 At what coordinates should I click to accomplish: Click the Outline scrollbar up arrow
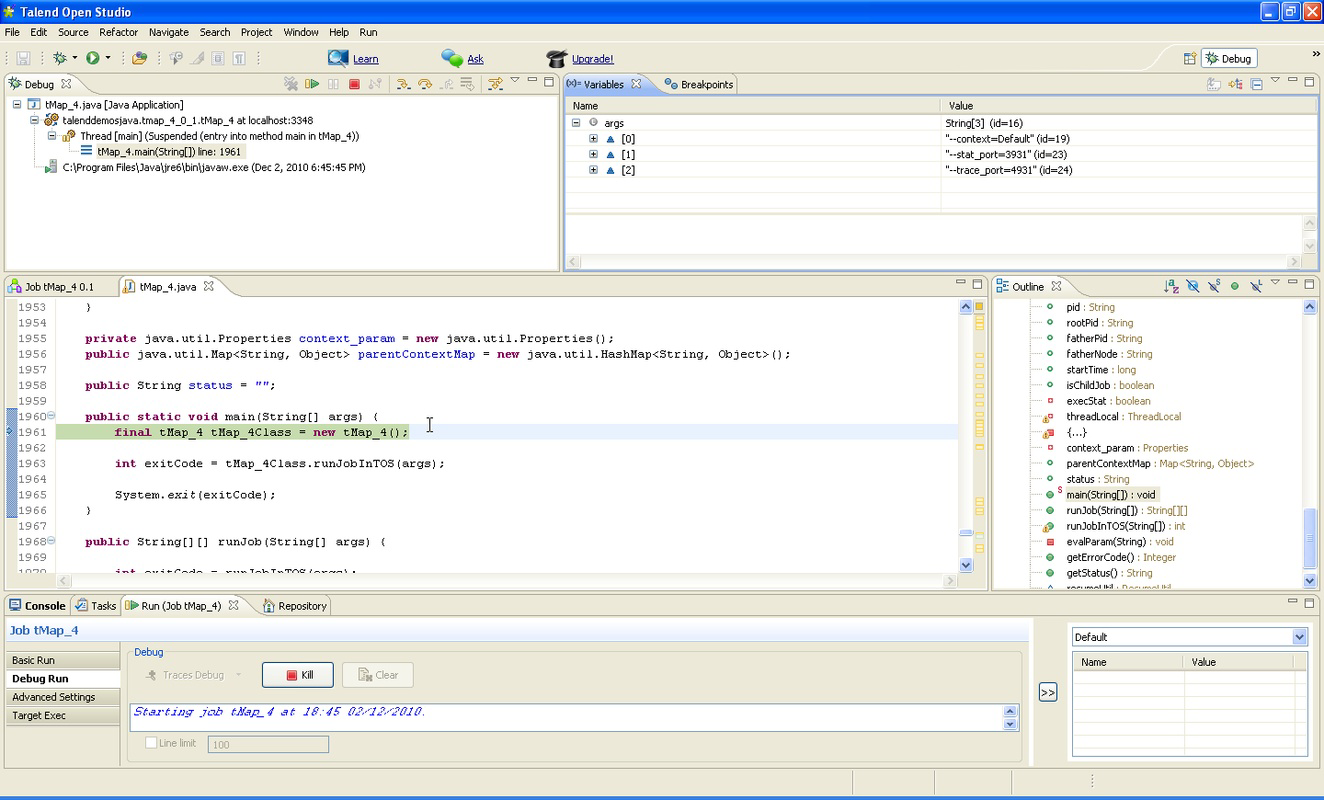[1310, 307]
